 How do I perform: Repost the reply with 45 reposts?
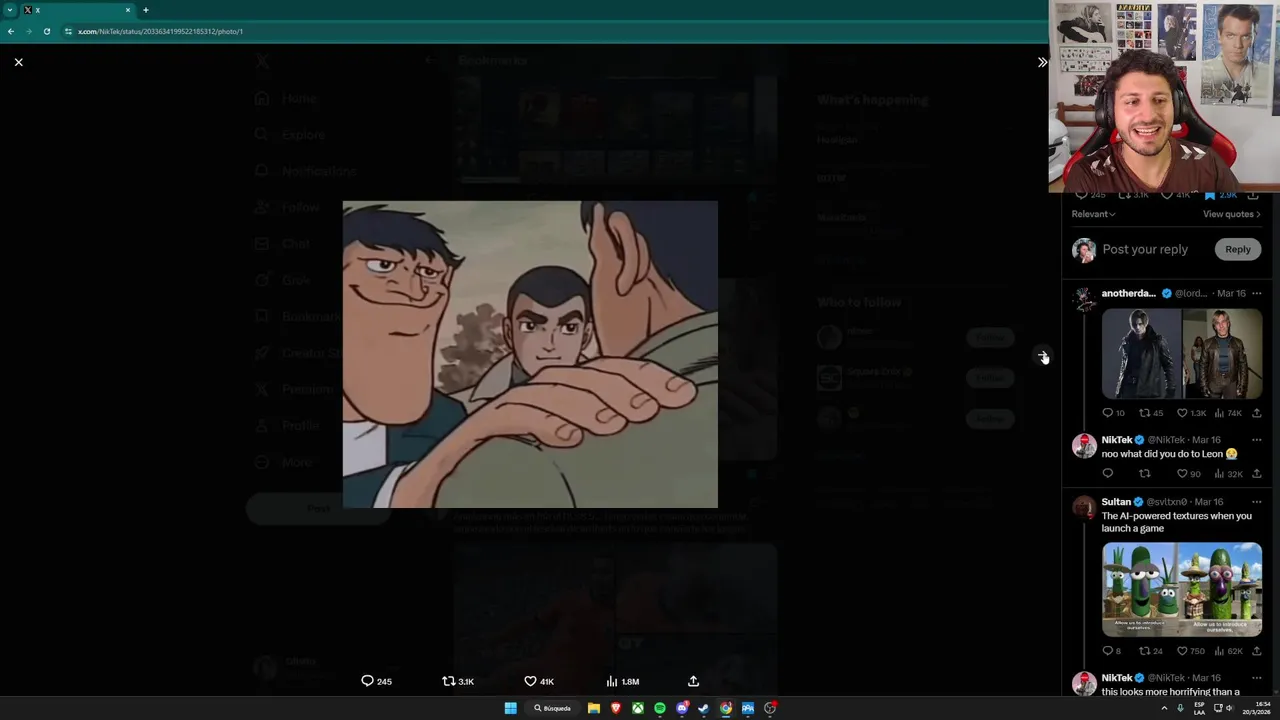click(1151, 413)
